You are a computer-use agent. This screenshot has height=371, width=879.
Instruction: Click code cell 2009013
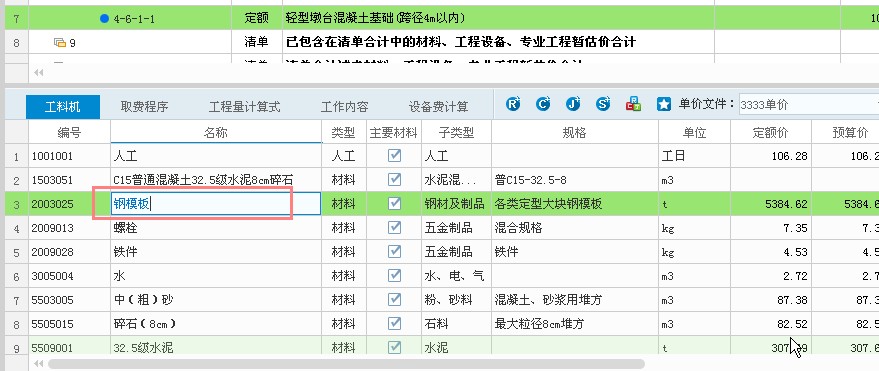click(69, 228)
